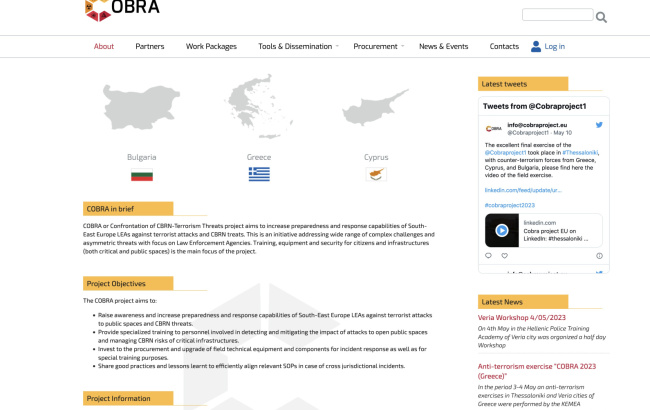The image size is (650, 410).
Task: Open the Tools & Dissemination menu
Action: [x=295, y=46]
